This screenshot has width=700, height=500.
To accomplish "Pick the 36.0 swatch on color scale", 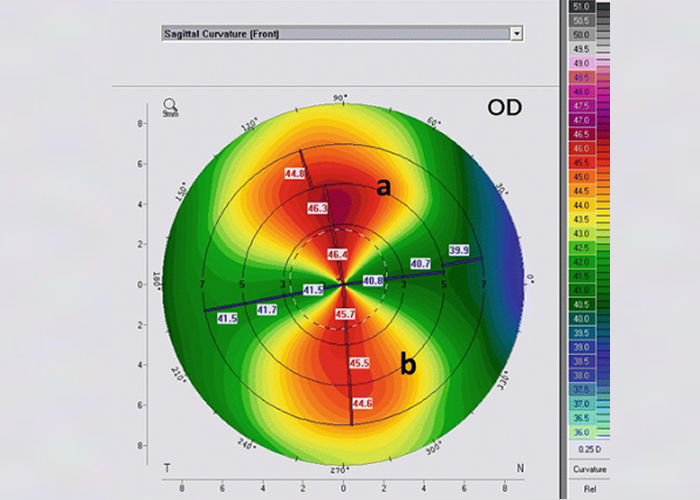I will pos(578,430).
